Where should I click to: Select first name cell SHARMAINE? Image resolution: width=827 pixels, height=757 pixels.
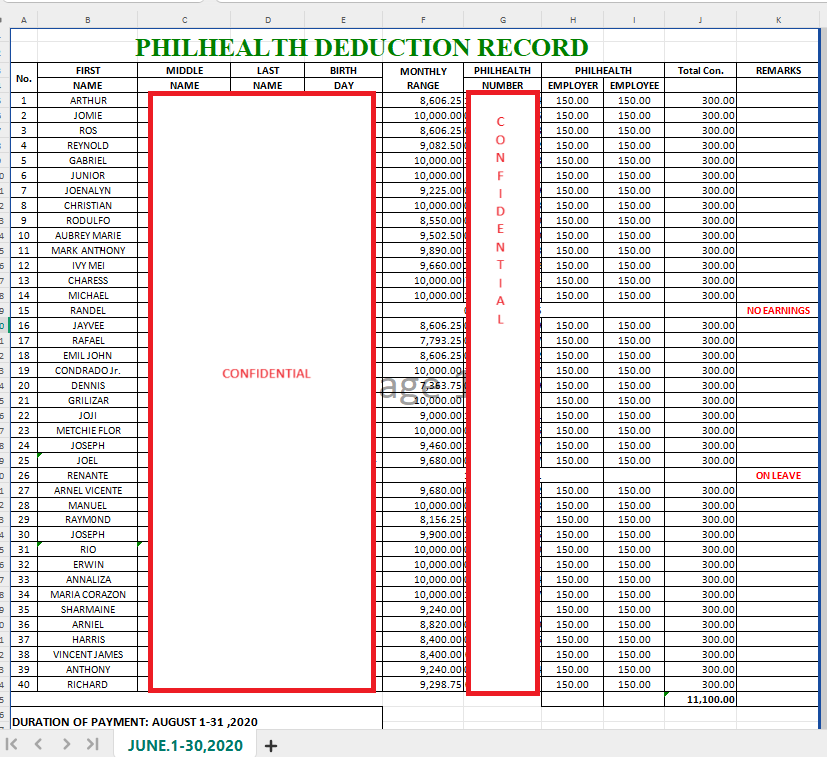click(88, 610)
